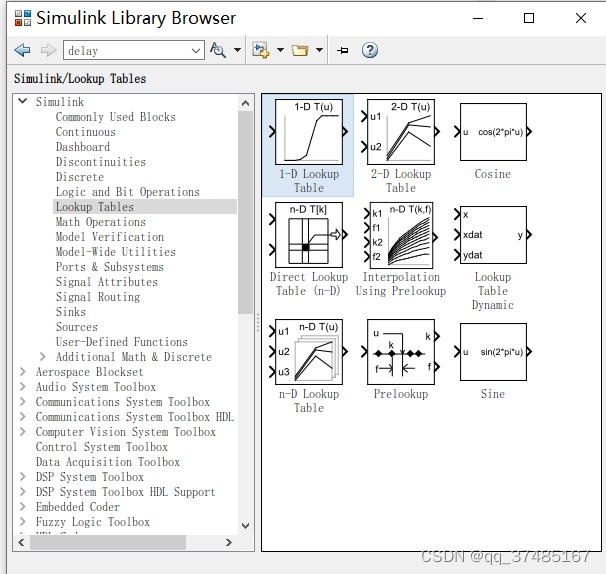
Task: Click the Back navigation arrow
Action: pos(22,50)
